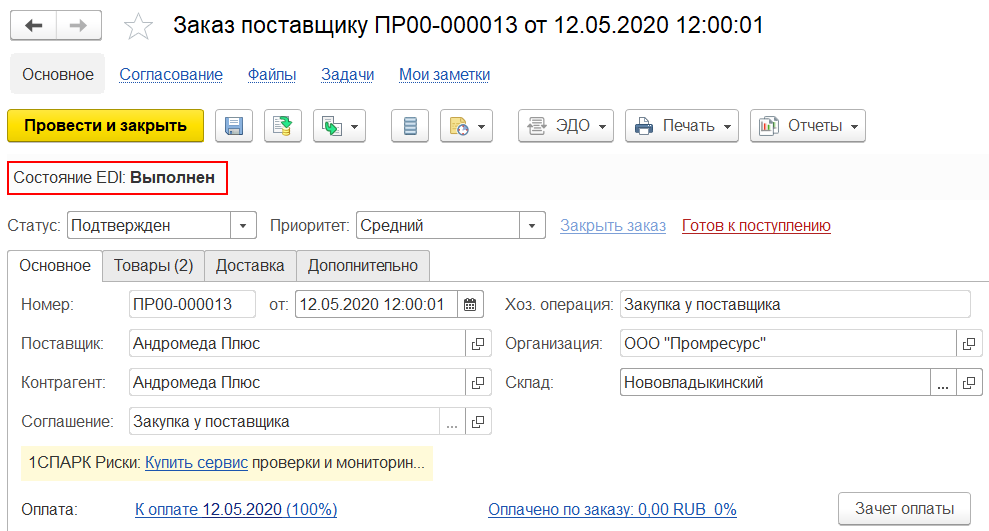
Task: Click into the Номер input field
Action: [193, 304]
